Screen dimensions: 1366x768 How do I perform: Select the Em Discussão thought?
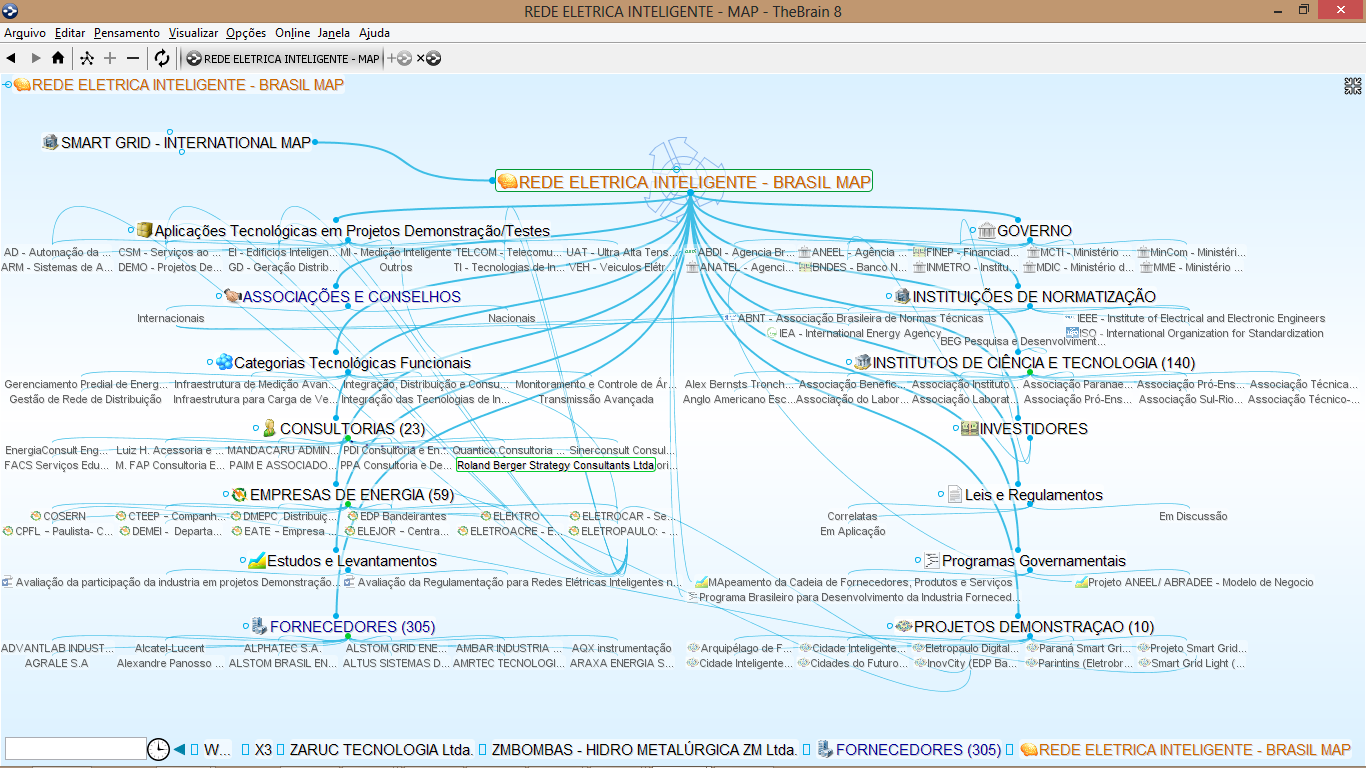pyautogui.click(x=1193, y=517)
